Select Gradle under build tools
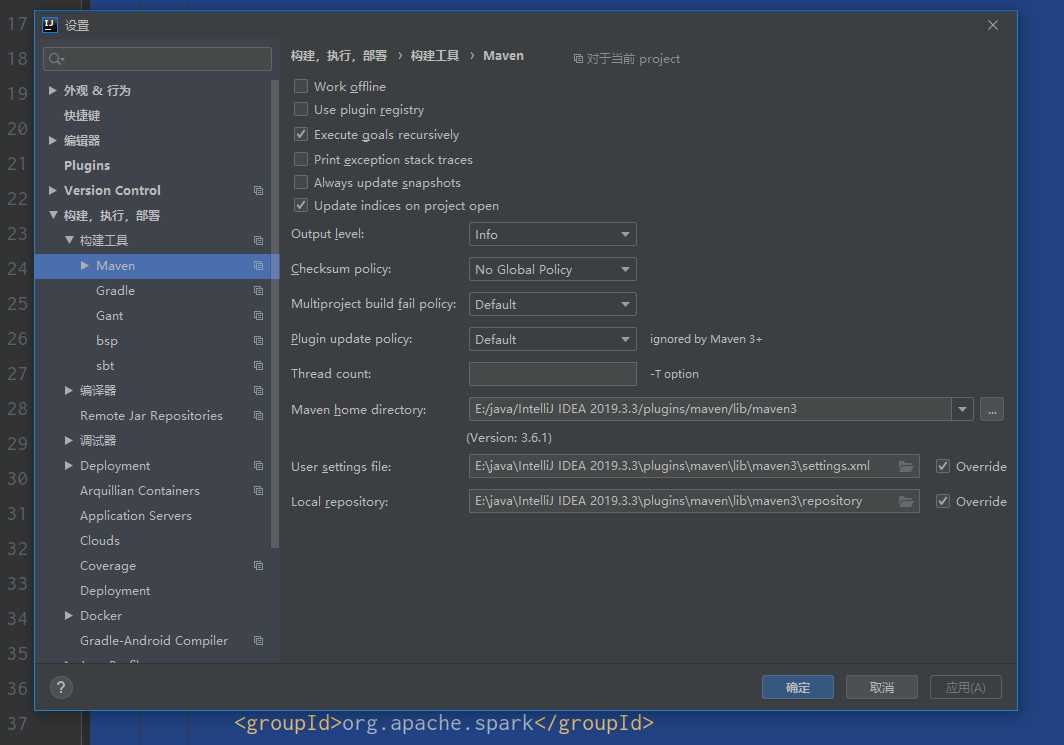 point(115,290)
